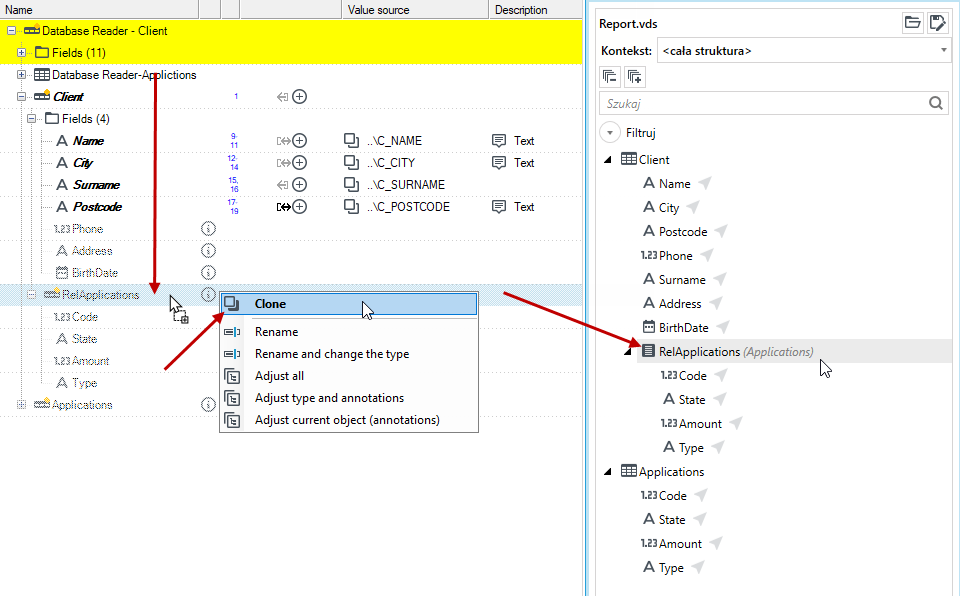
Task: Click the expand all nodes icon
Action: pyautogui.click(x=635, y=77)
